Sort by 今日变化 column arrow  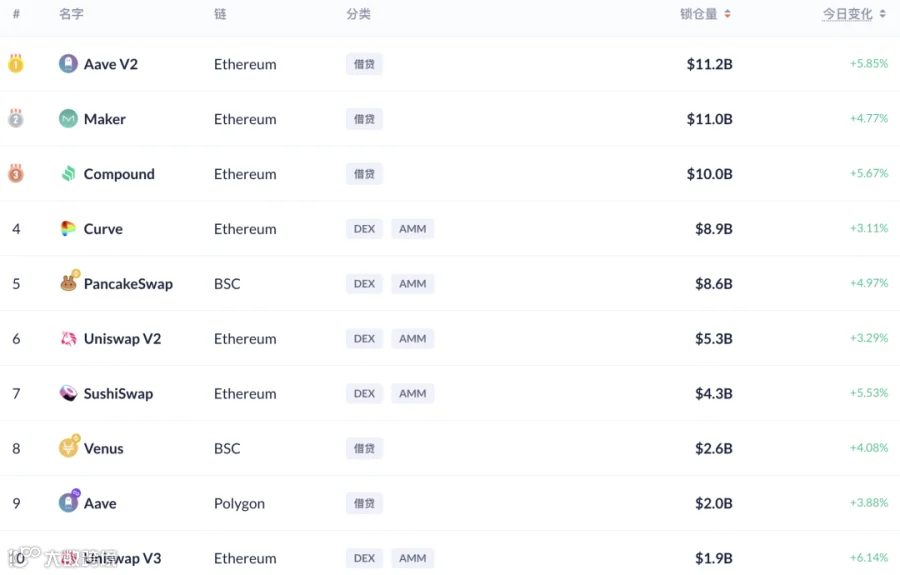(882, 14)
